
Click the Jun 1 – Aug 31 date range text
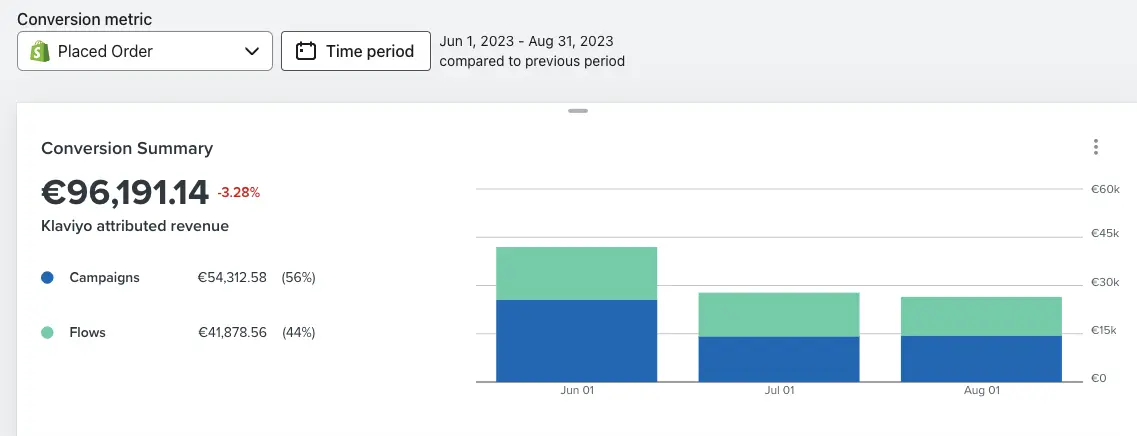click(x=526, y=42)
